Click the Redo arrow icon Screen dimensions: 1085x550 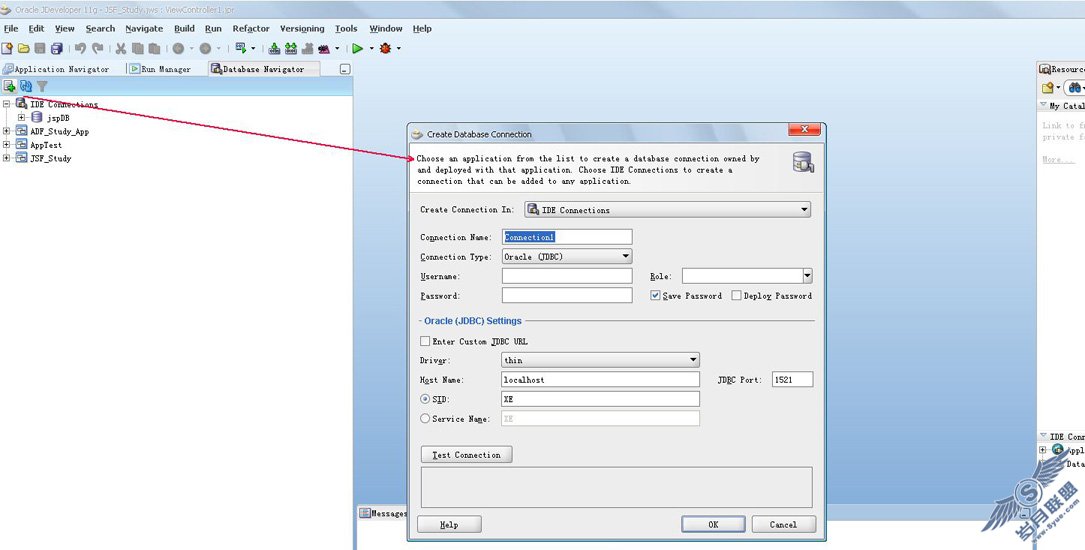pyautogui.click(x=98, y=48)
